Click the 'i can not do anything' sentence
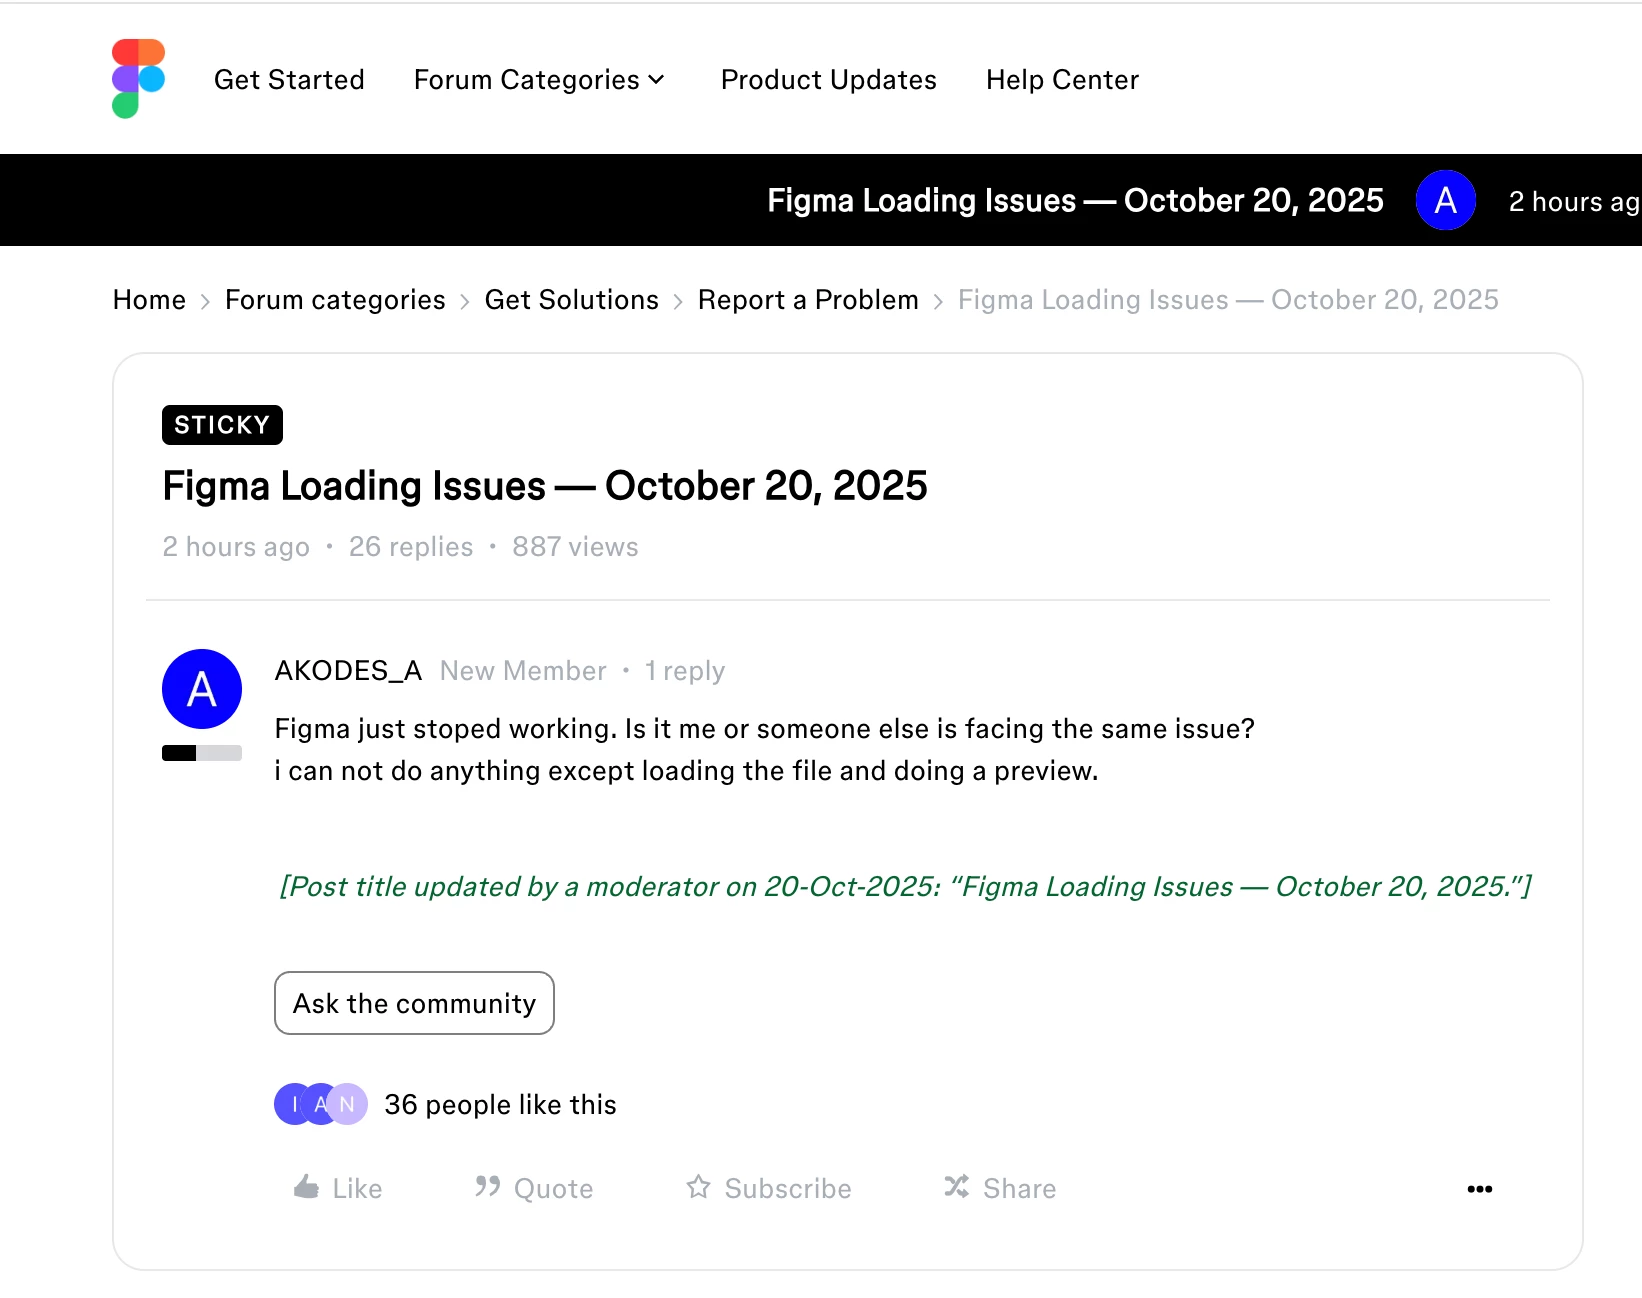The image size is (1642, 1298). (687, 771)
